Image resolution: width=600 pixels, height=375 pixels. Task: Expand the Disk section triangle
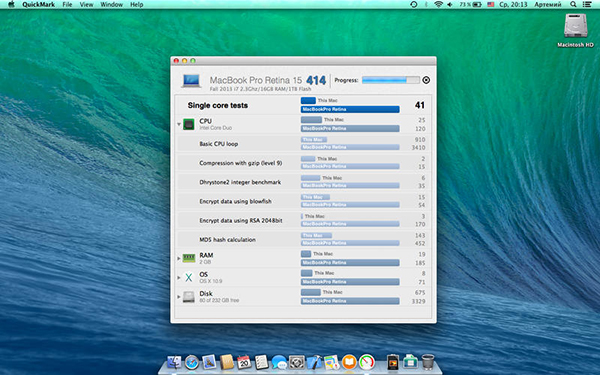[x=179, y=297]
